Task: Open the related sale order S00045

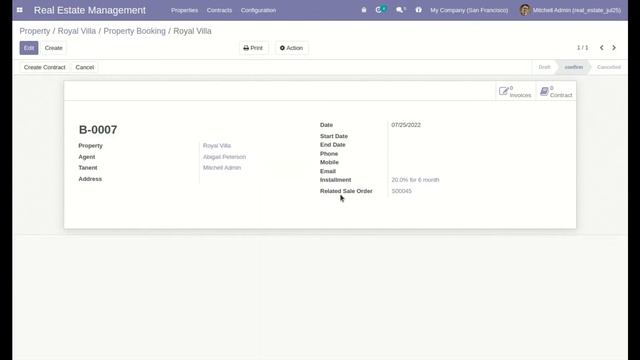Action: (x=401, y=191)
